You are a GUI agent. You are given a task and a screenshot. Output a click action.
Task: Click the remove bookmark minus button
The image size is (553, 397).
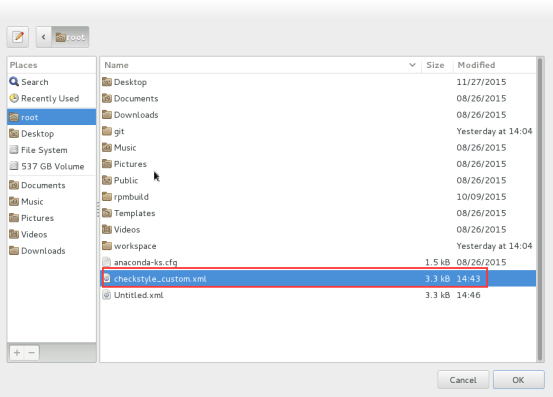[32, 352]
